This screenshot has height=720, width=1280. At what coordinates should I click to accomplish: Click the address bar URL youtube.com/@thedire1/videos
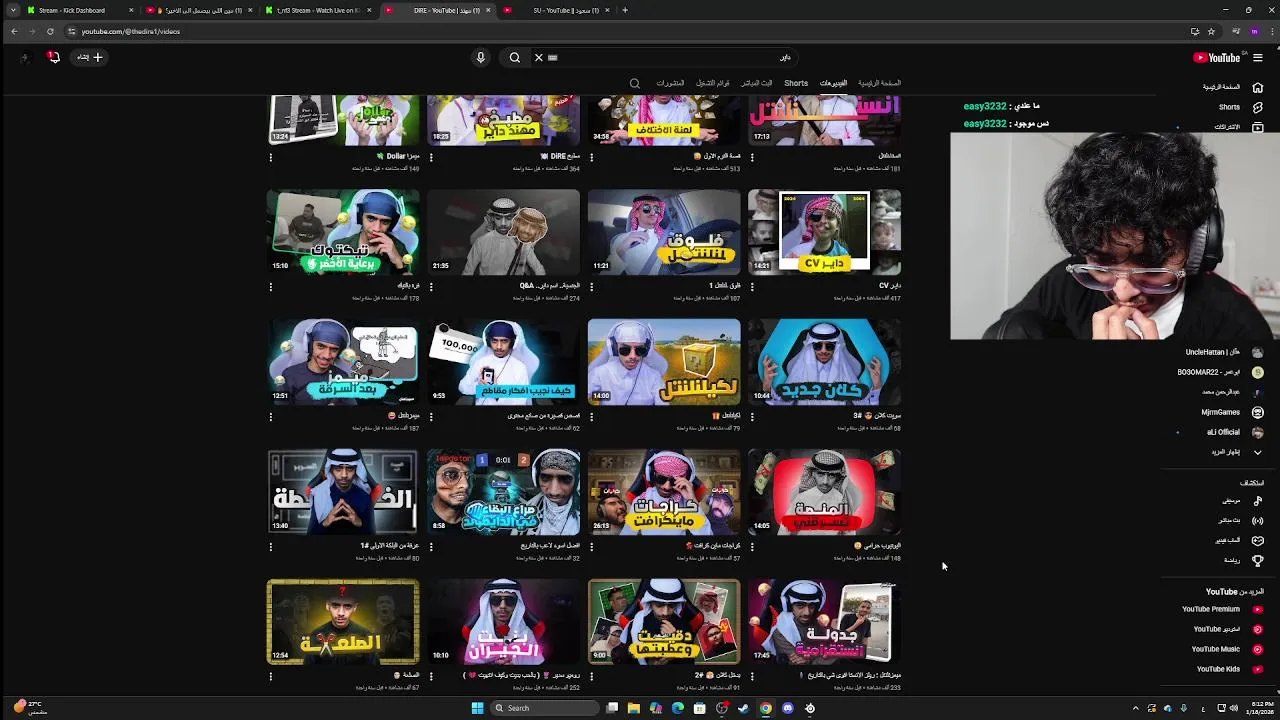click(x=131, y=31)
